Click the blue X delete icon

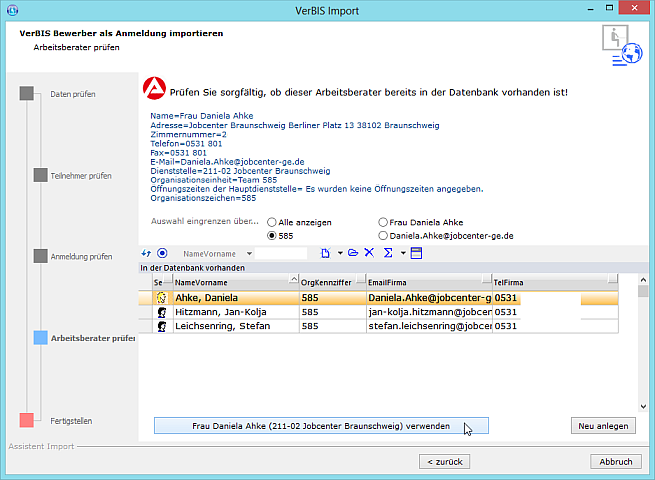(369, 253)
